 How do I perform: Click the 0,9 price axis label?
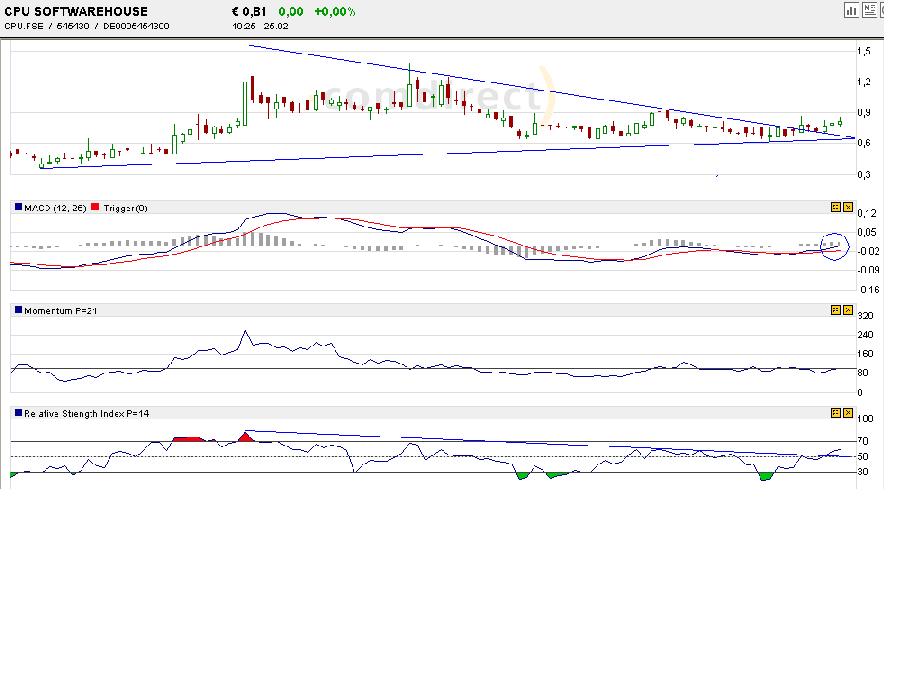click(x=864, y=113)
